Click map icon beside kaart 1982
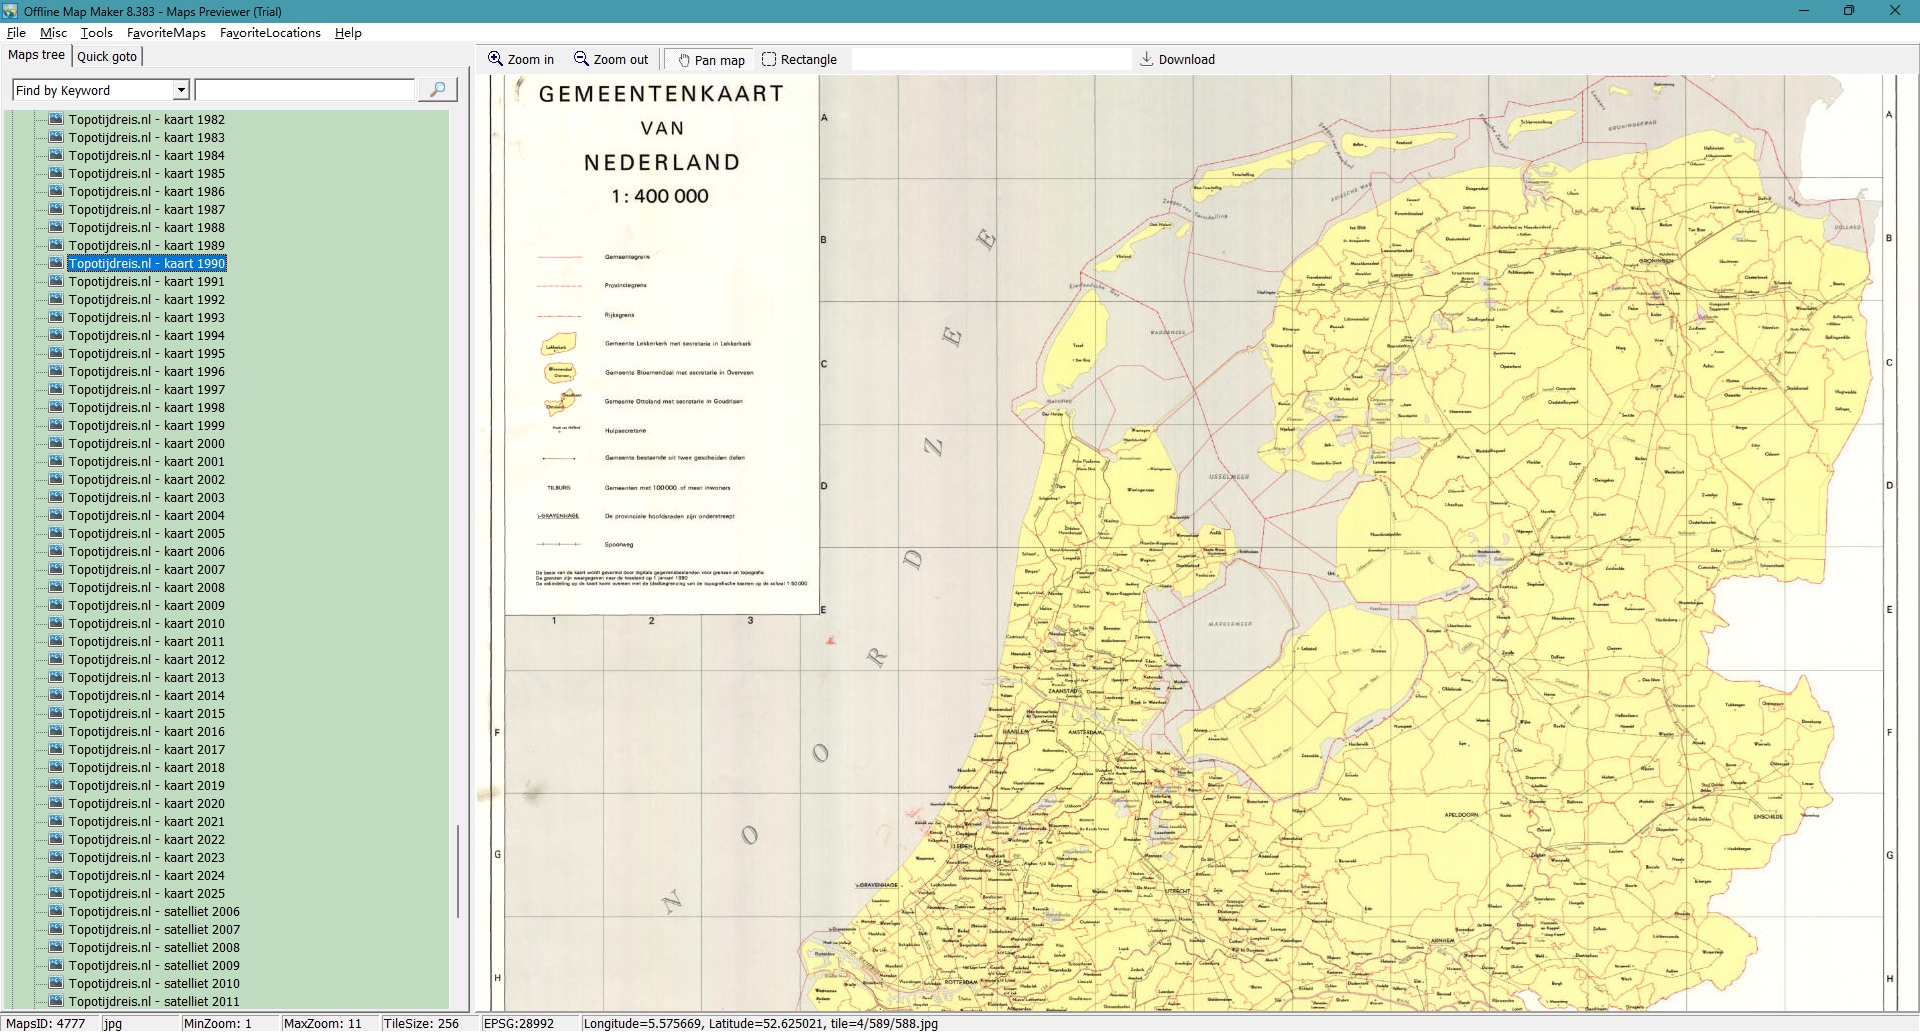The width and height of the screenshot is (1920, 1032). pos(56,119)
